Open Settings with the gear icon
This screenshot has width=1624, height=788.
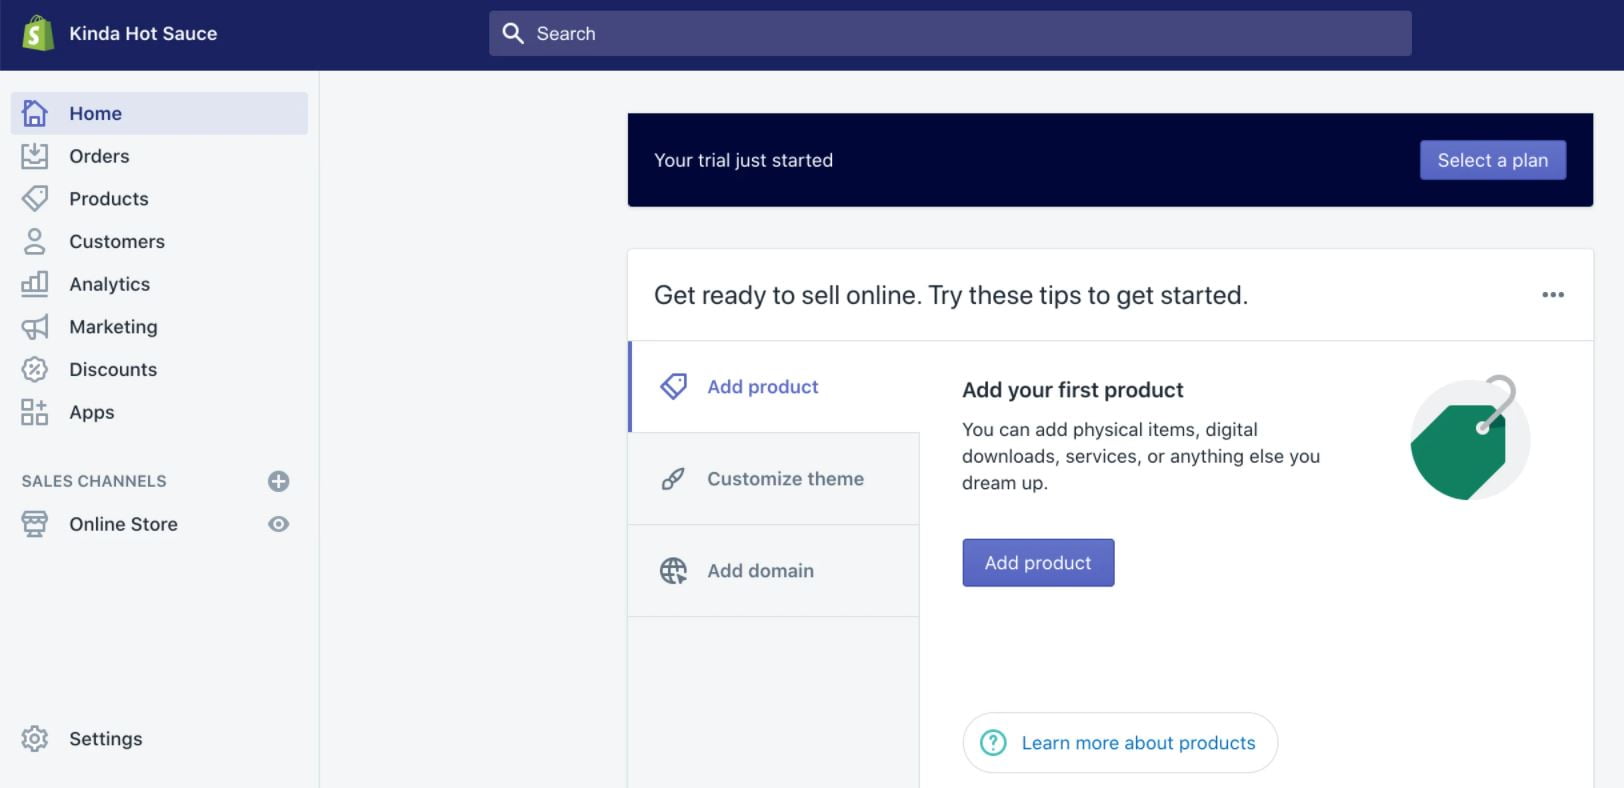pos(35,738)
